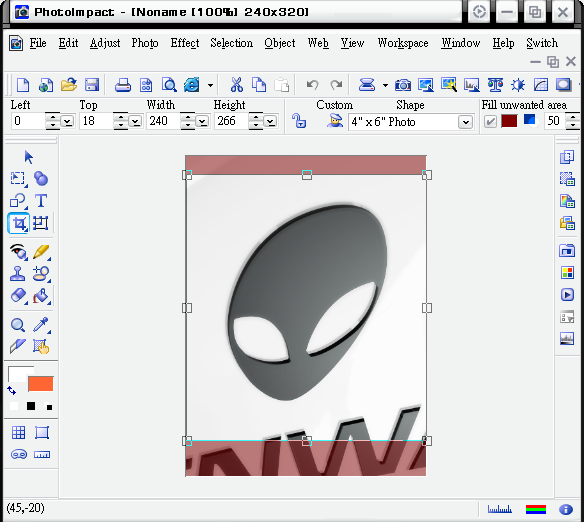This screenshot has height=522, width=584.
Task: Click the Width value field showing 240
Action: [x=164, y=121]
